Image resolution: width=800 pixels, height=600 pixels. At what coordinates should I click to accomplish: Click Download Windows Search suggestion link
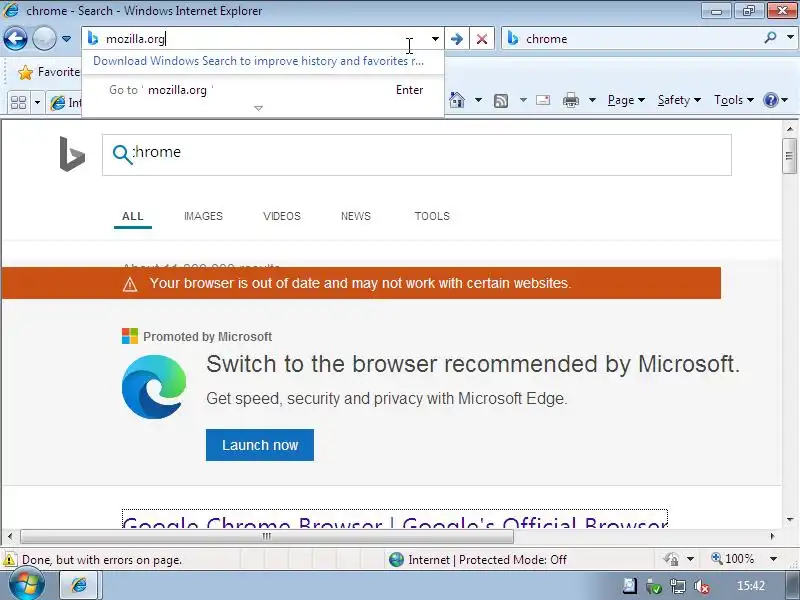point(258,61)
